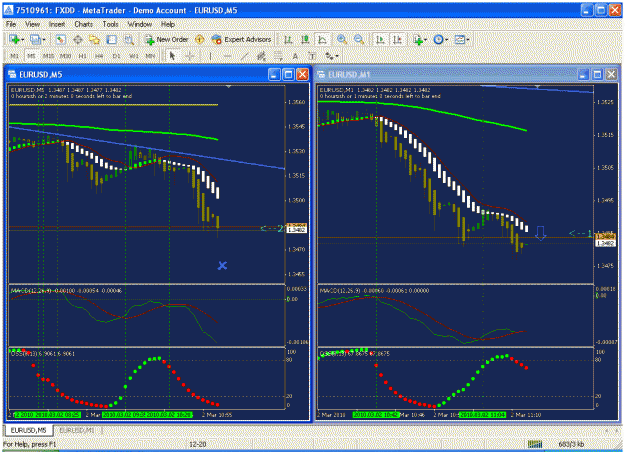625x452 pixels.
Task: Select the Equidistant Channel tool
Action: click(x=261, y=56)
